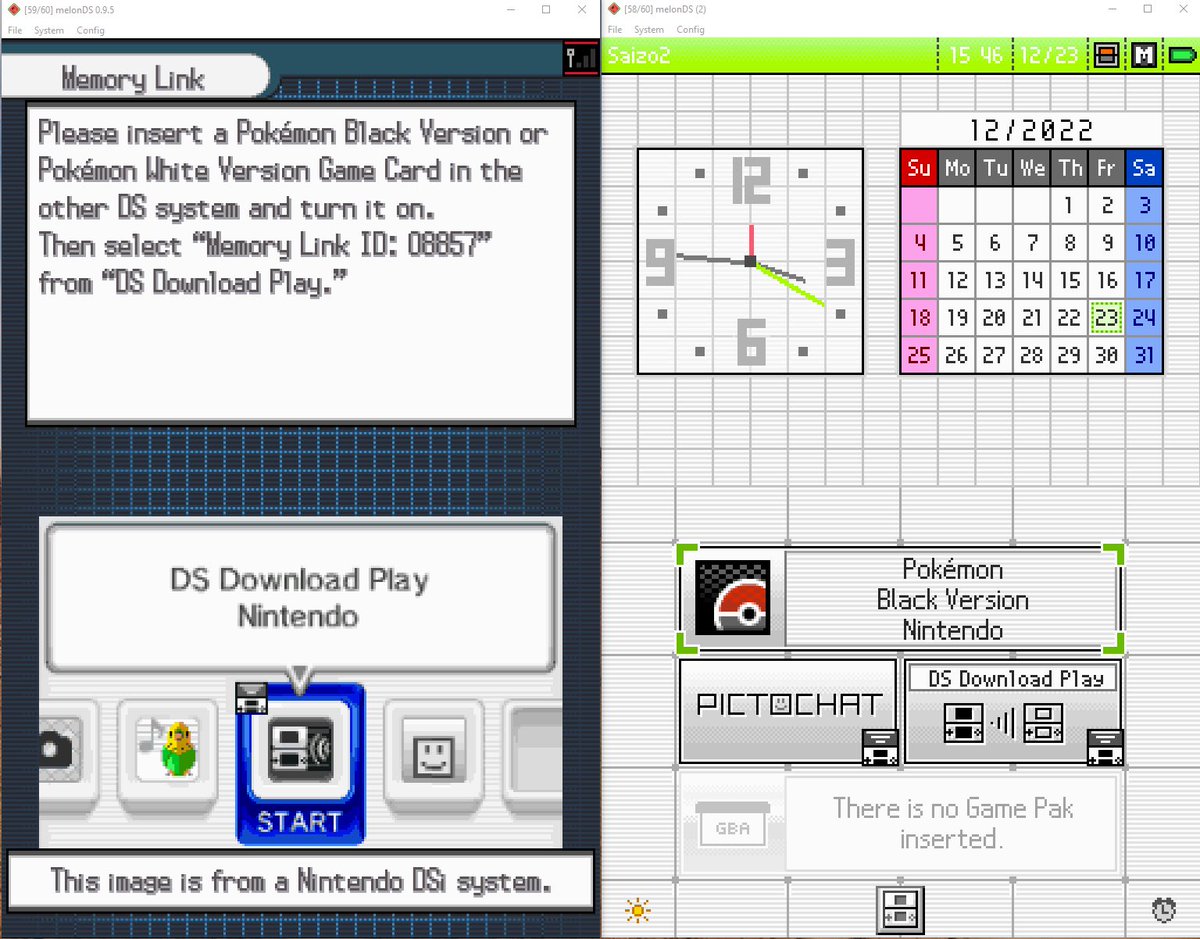Click the melonDS 0.9.5 title bar app icon
Image resolution: width=1200 pixels, height=939 pixels.
(x=14, y=10)
